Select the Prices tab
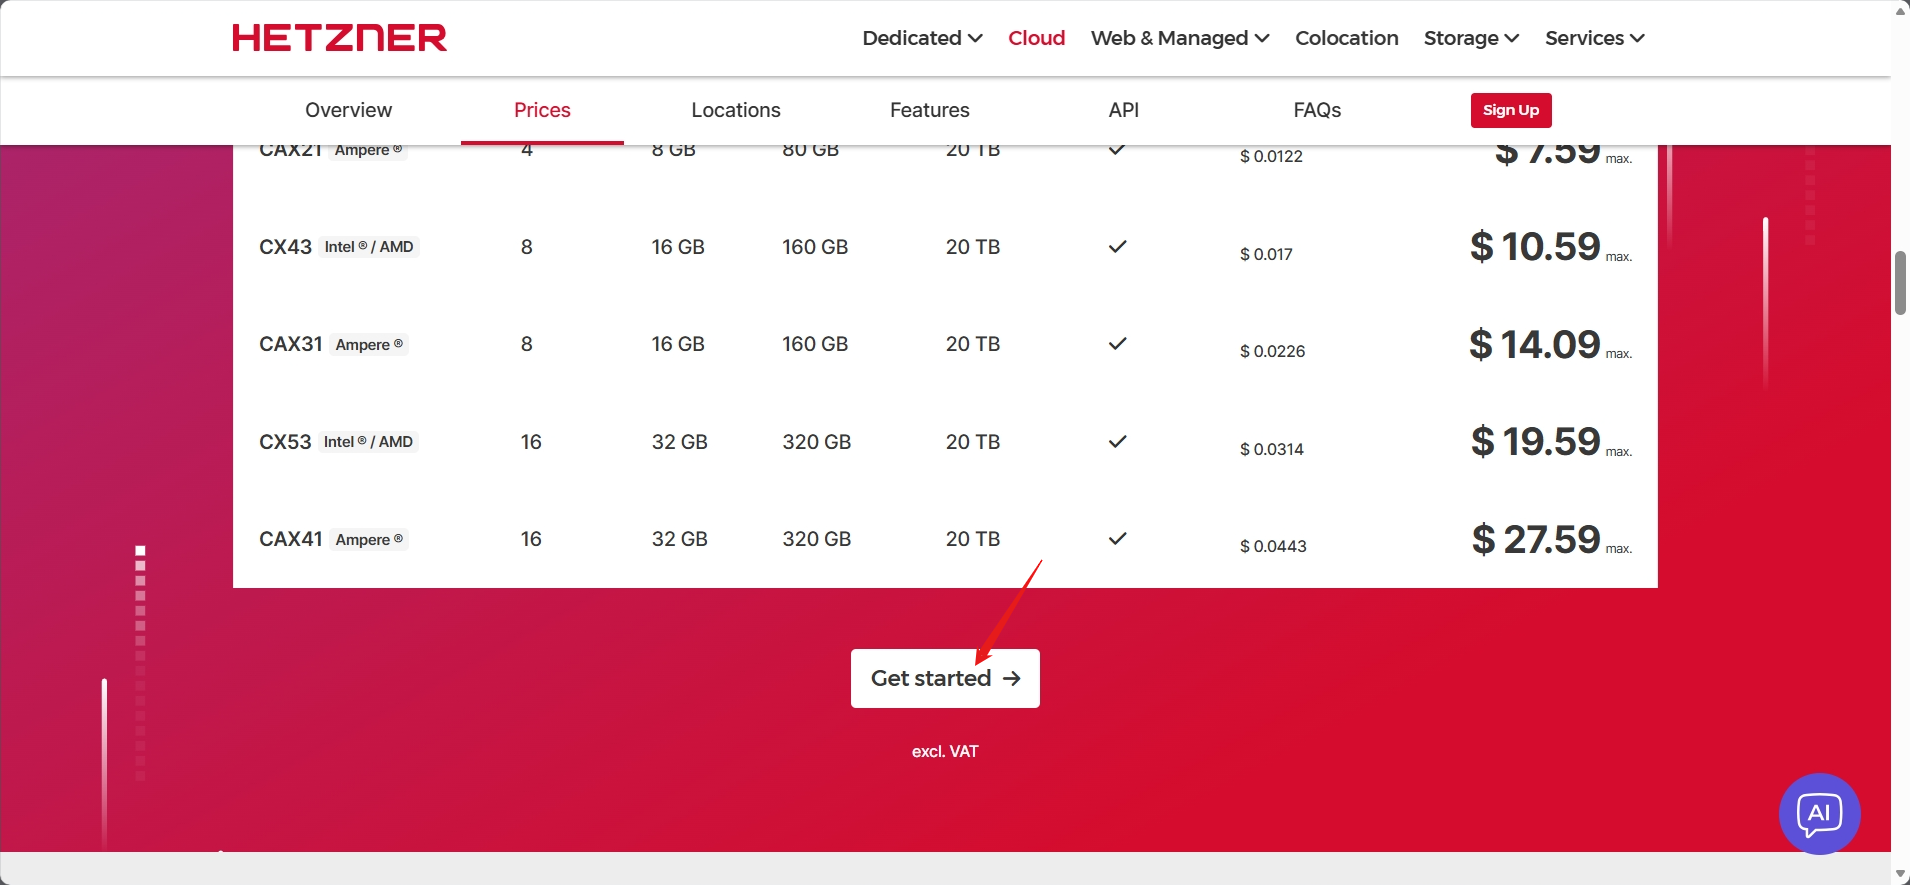 pyautogui.click(x=542, y=110)
